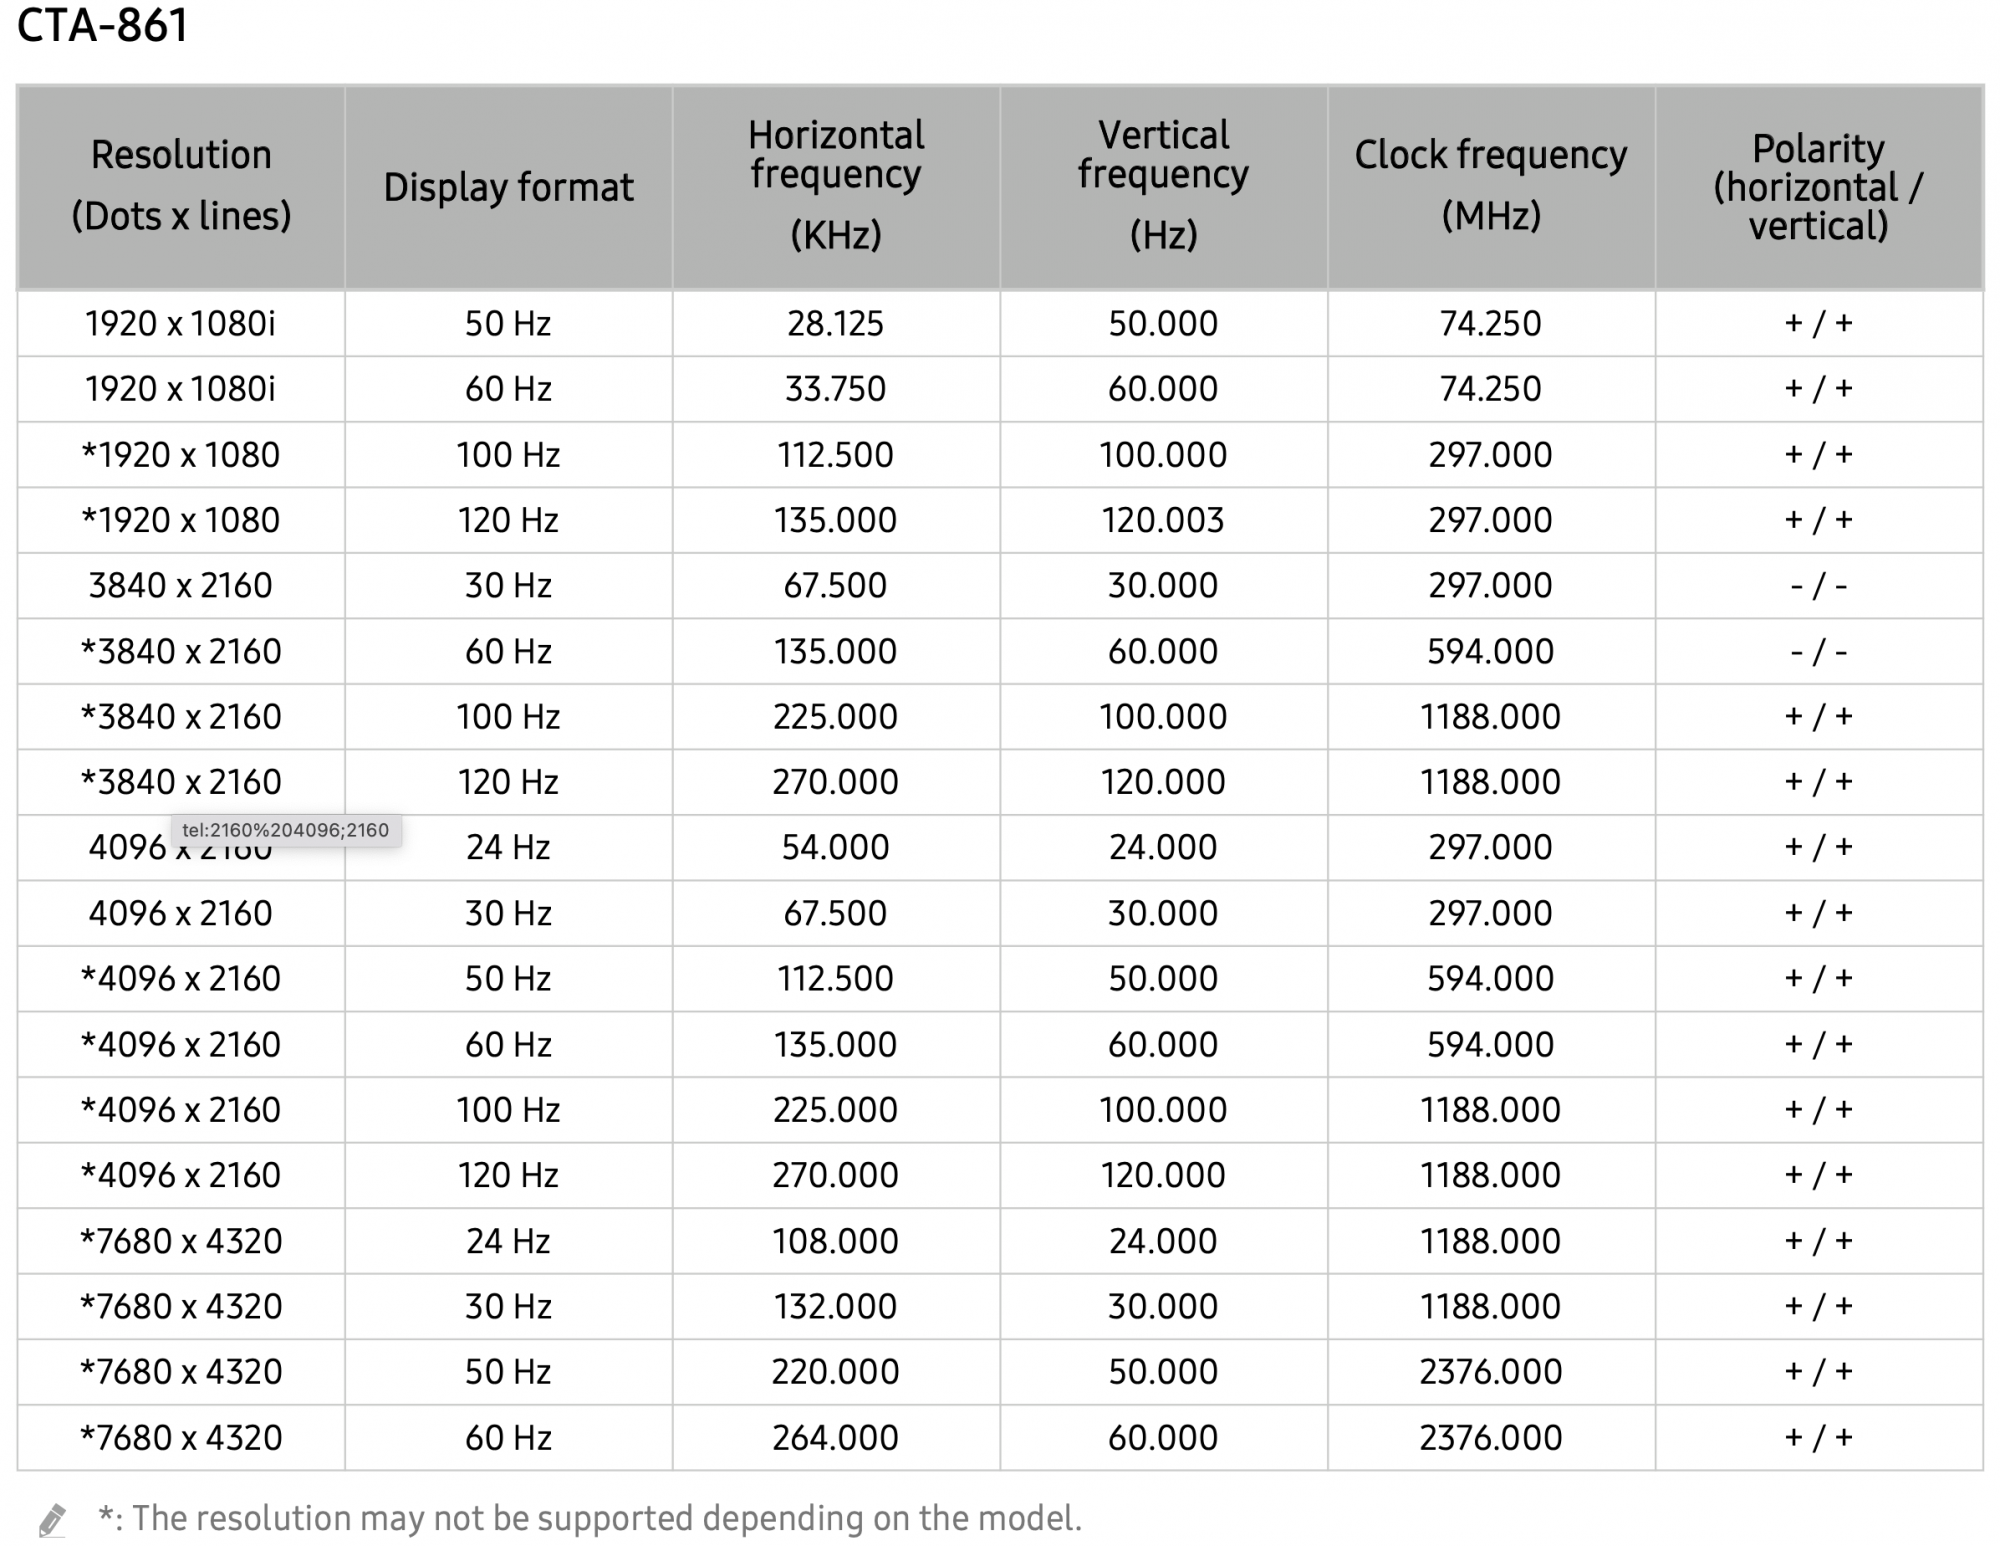
Task: Click the CTA-861 heading
Action: [x=103, y=26]
